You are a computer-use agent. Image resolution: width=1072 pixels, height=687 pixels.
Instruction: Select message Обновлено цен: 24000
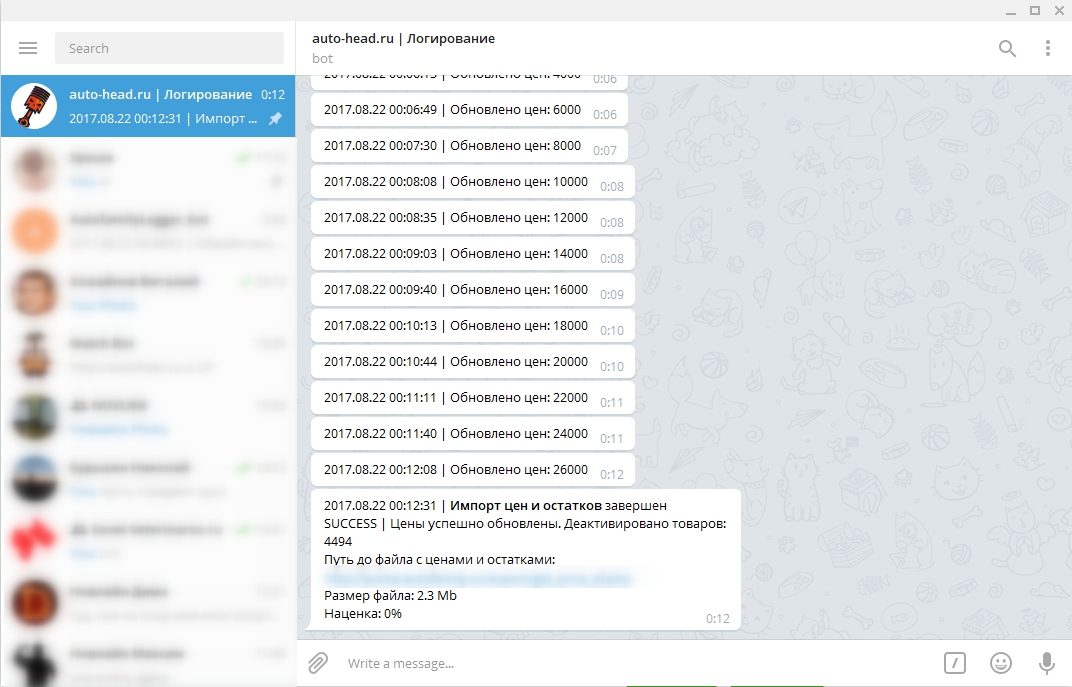click(472, 434)
